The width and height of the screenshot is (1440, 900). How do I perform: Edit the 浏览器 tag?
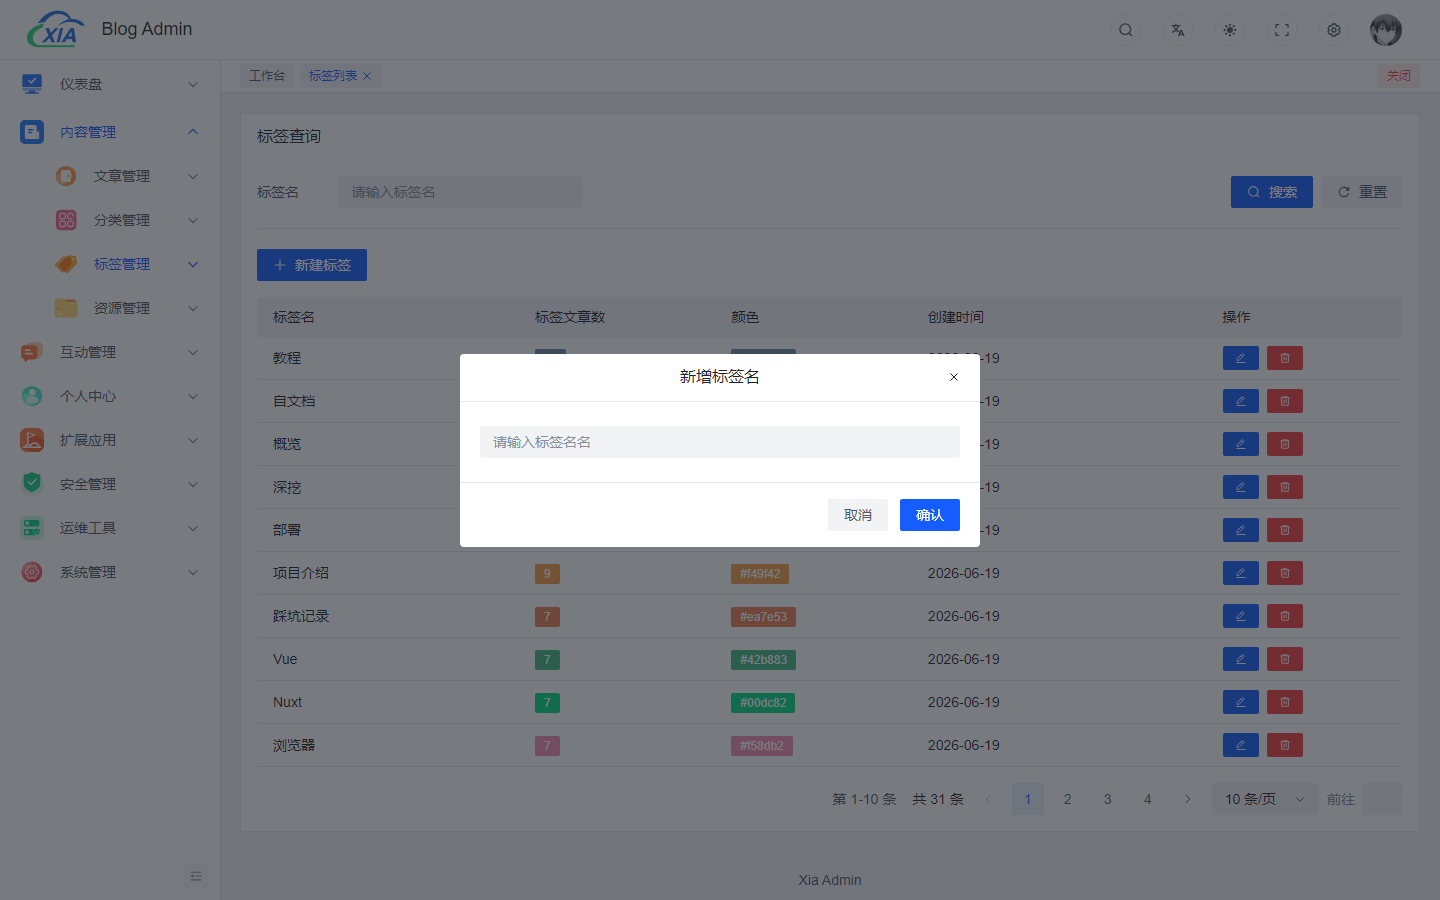tap(1240, 745)
